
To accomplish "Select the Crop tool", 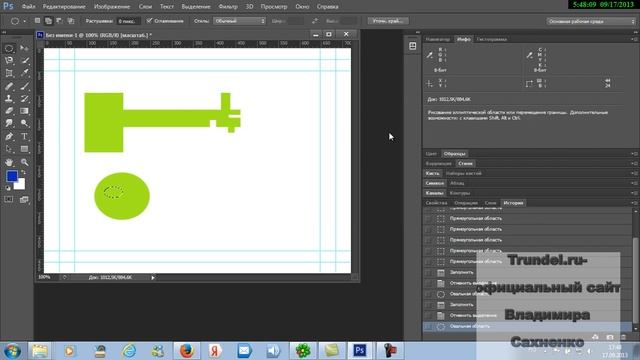I will [x=9, y=73].
